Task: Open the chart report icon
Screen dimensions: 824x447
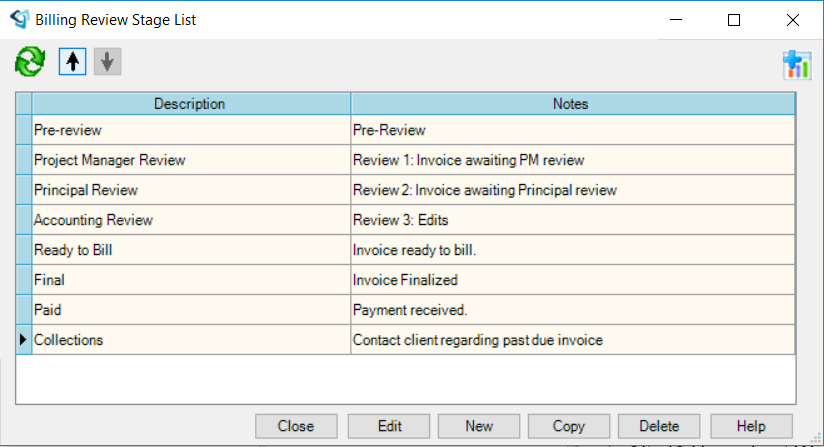Action: click(x=797, y=65)
